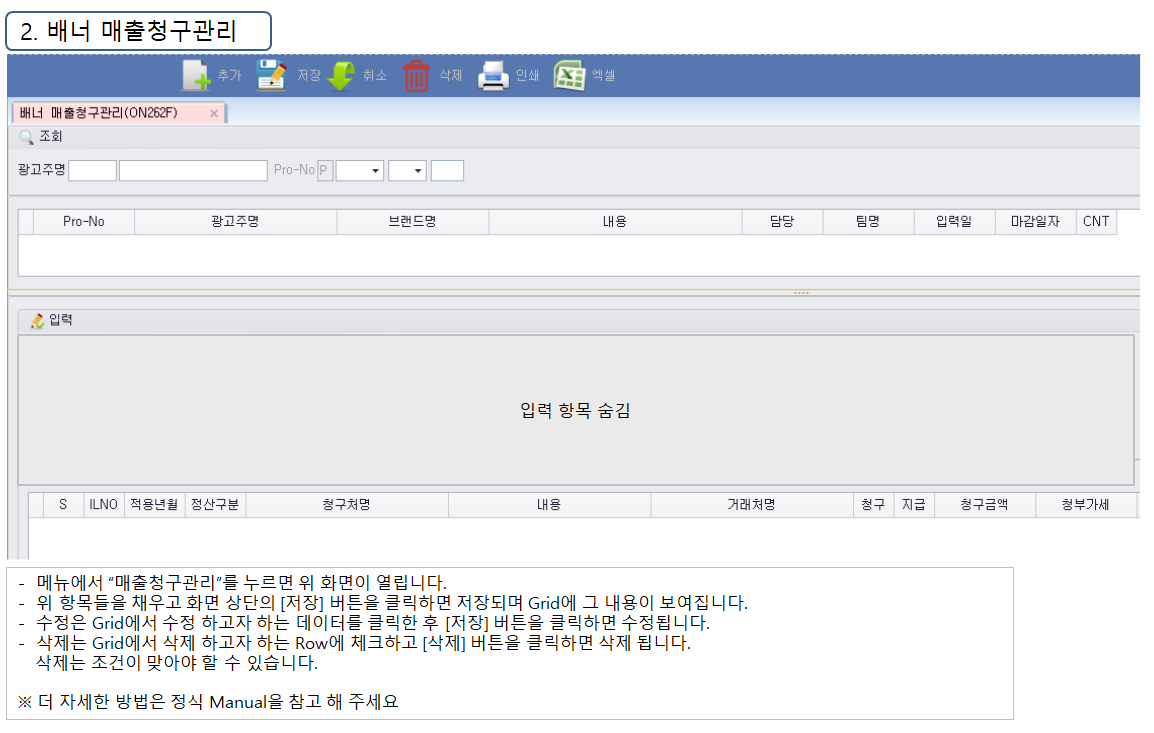The width and height of the screenshot is (1154, 733).
Task: Open the first Pro-No dropdown
Action: (360, 171)
